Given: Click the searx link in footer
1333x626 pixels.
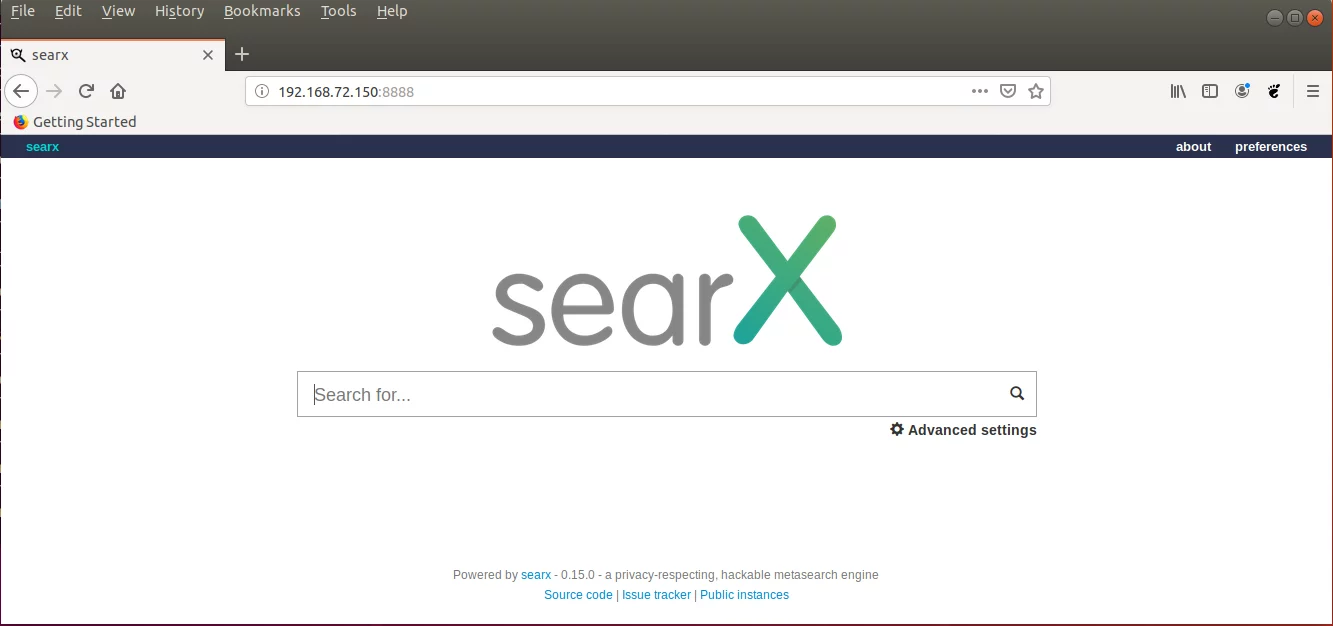Looking at the screenshot, I should click(536, 574).
